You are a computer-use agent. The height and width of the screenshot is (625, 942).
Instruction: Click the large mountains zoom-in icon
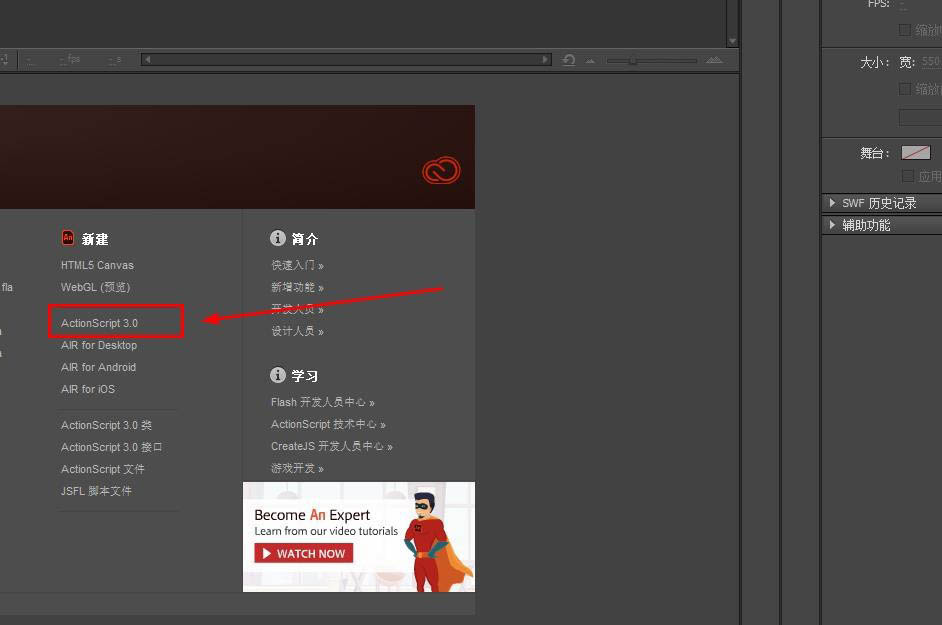714,60
